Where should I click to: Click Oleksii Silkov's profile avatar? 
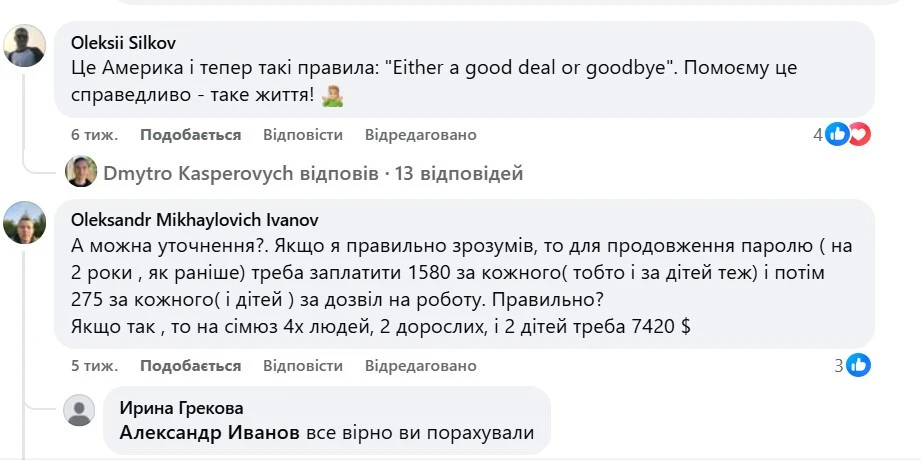26,46
